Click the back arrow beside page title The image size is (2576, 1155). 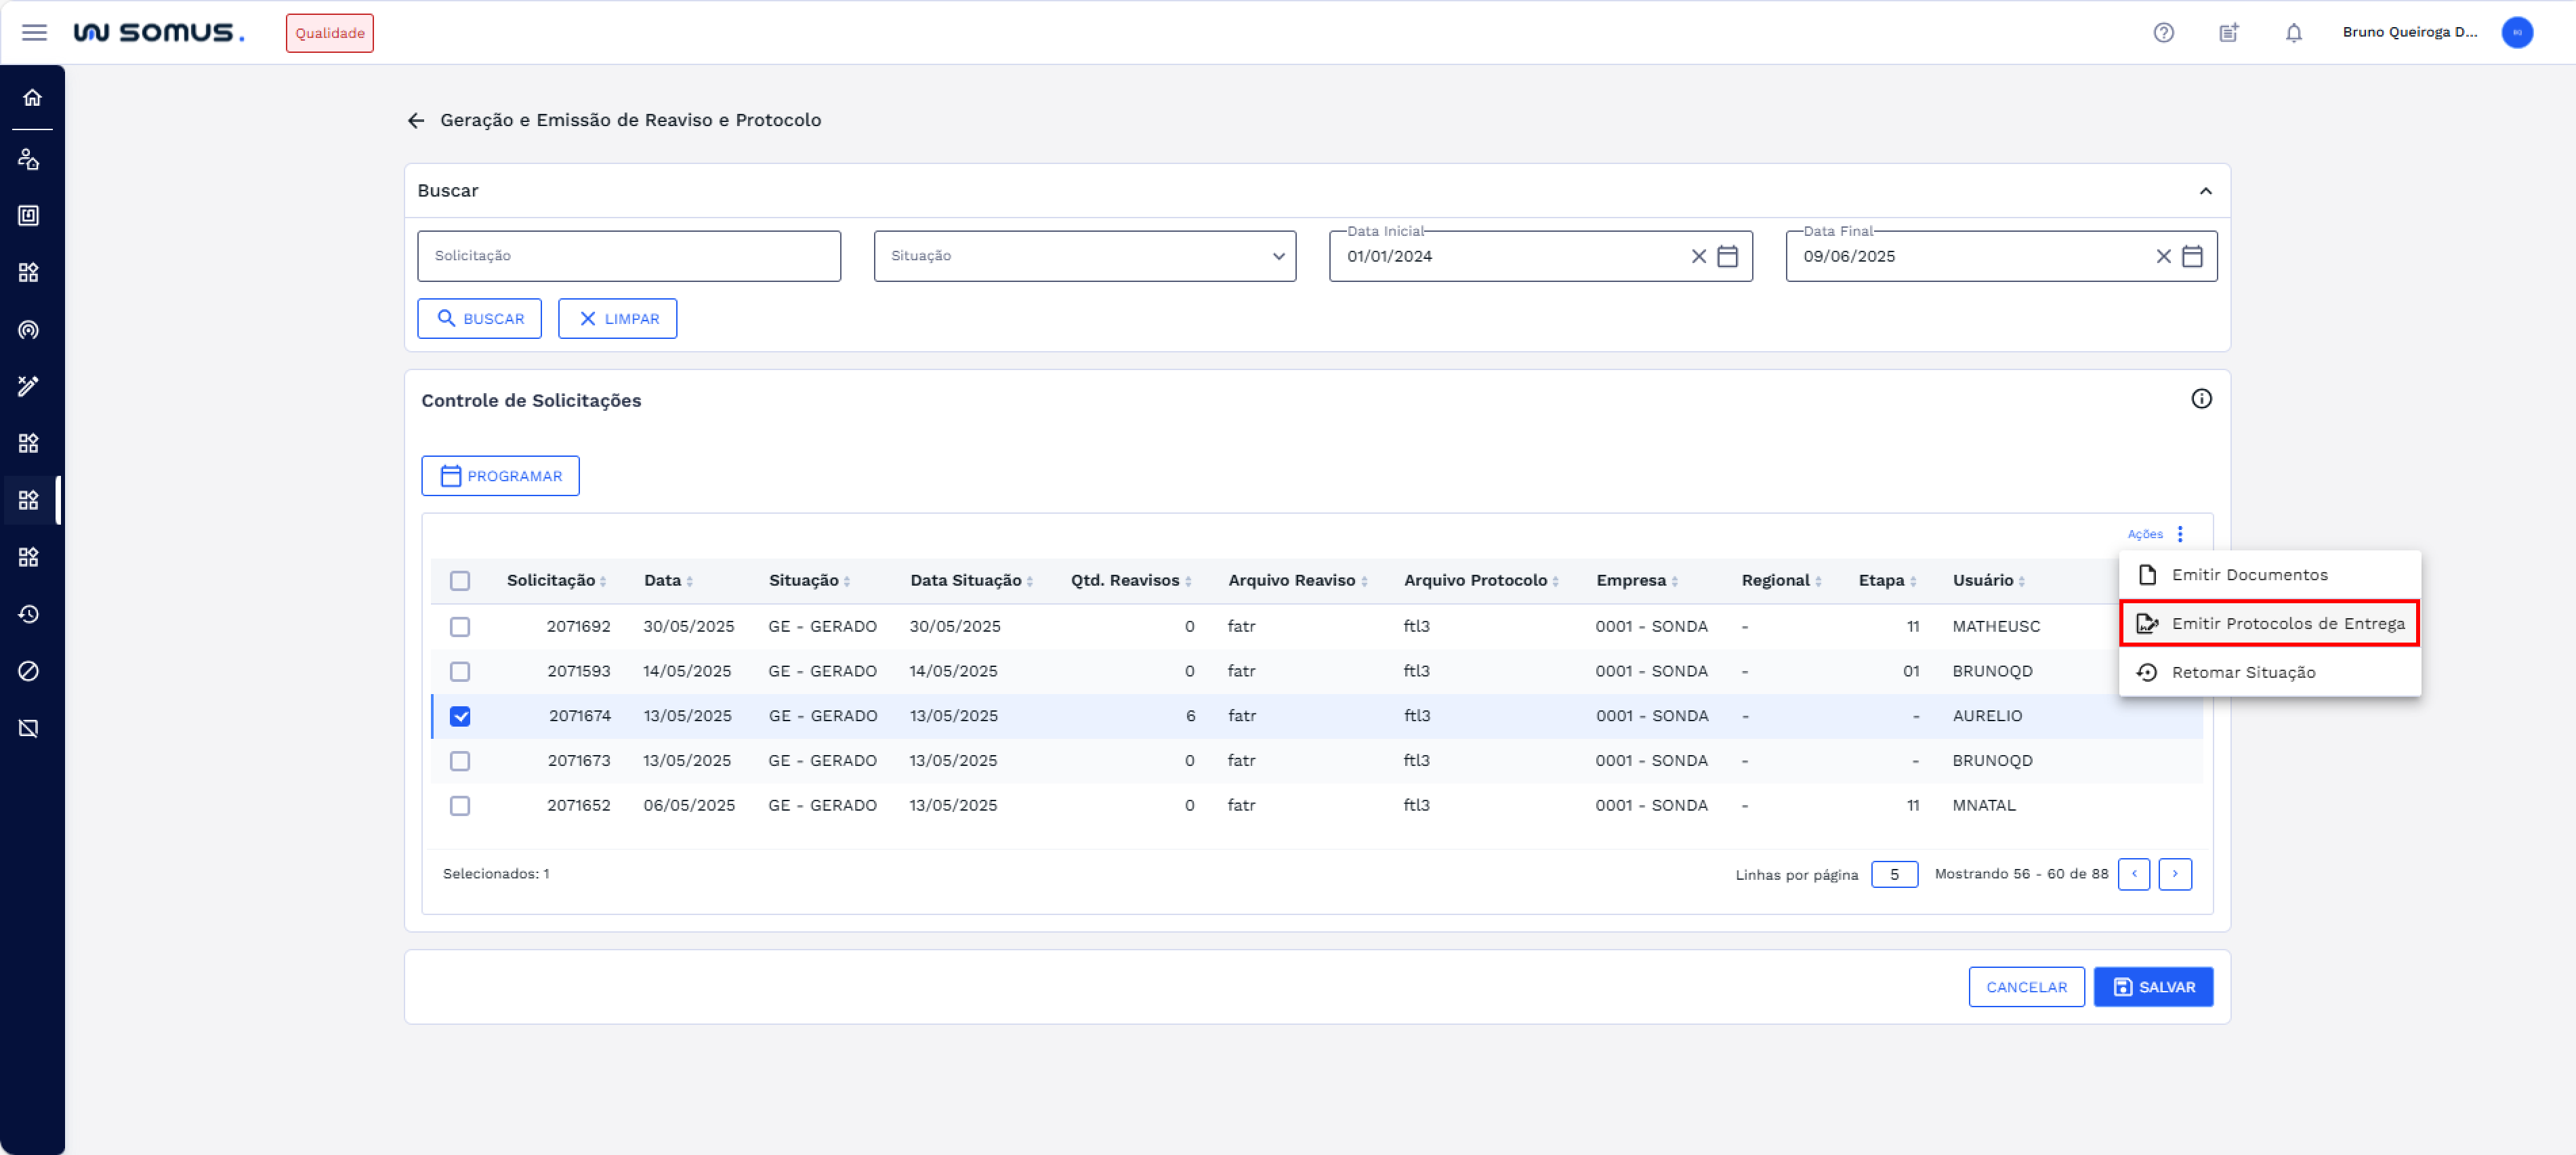click(416, 120)
